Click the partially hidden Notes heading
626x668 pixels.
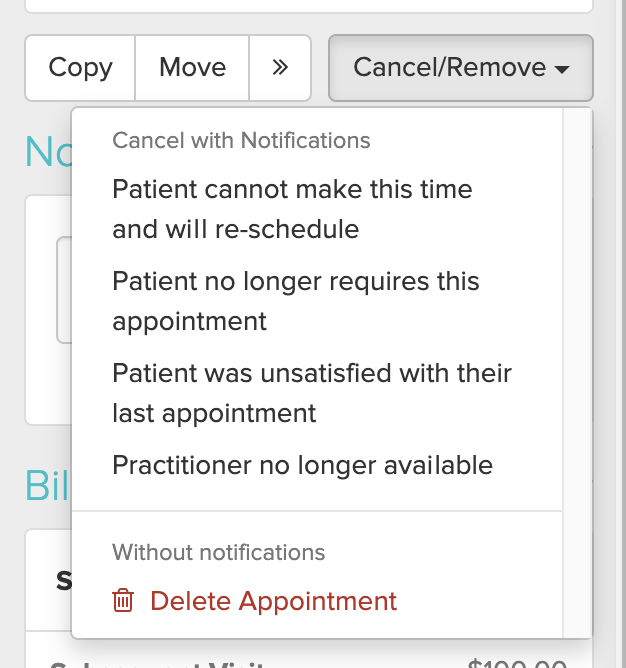point(46,151)
